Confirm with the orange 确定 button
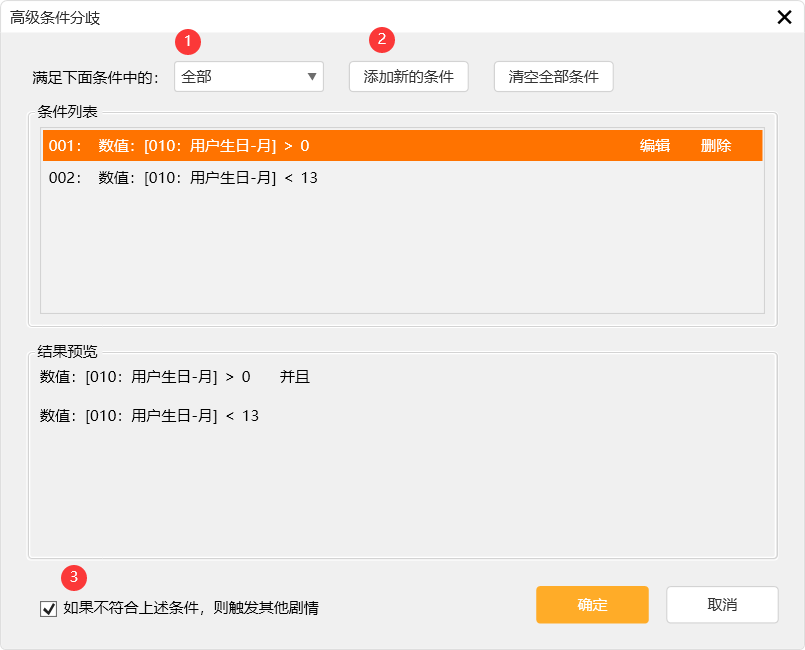805x650 pixels. click(x=592, y=605)
